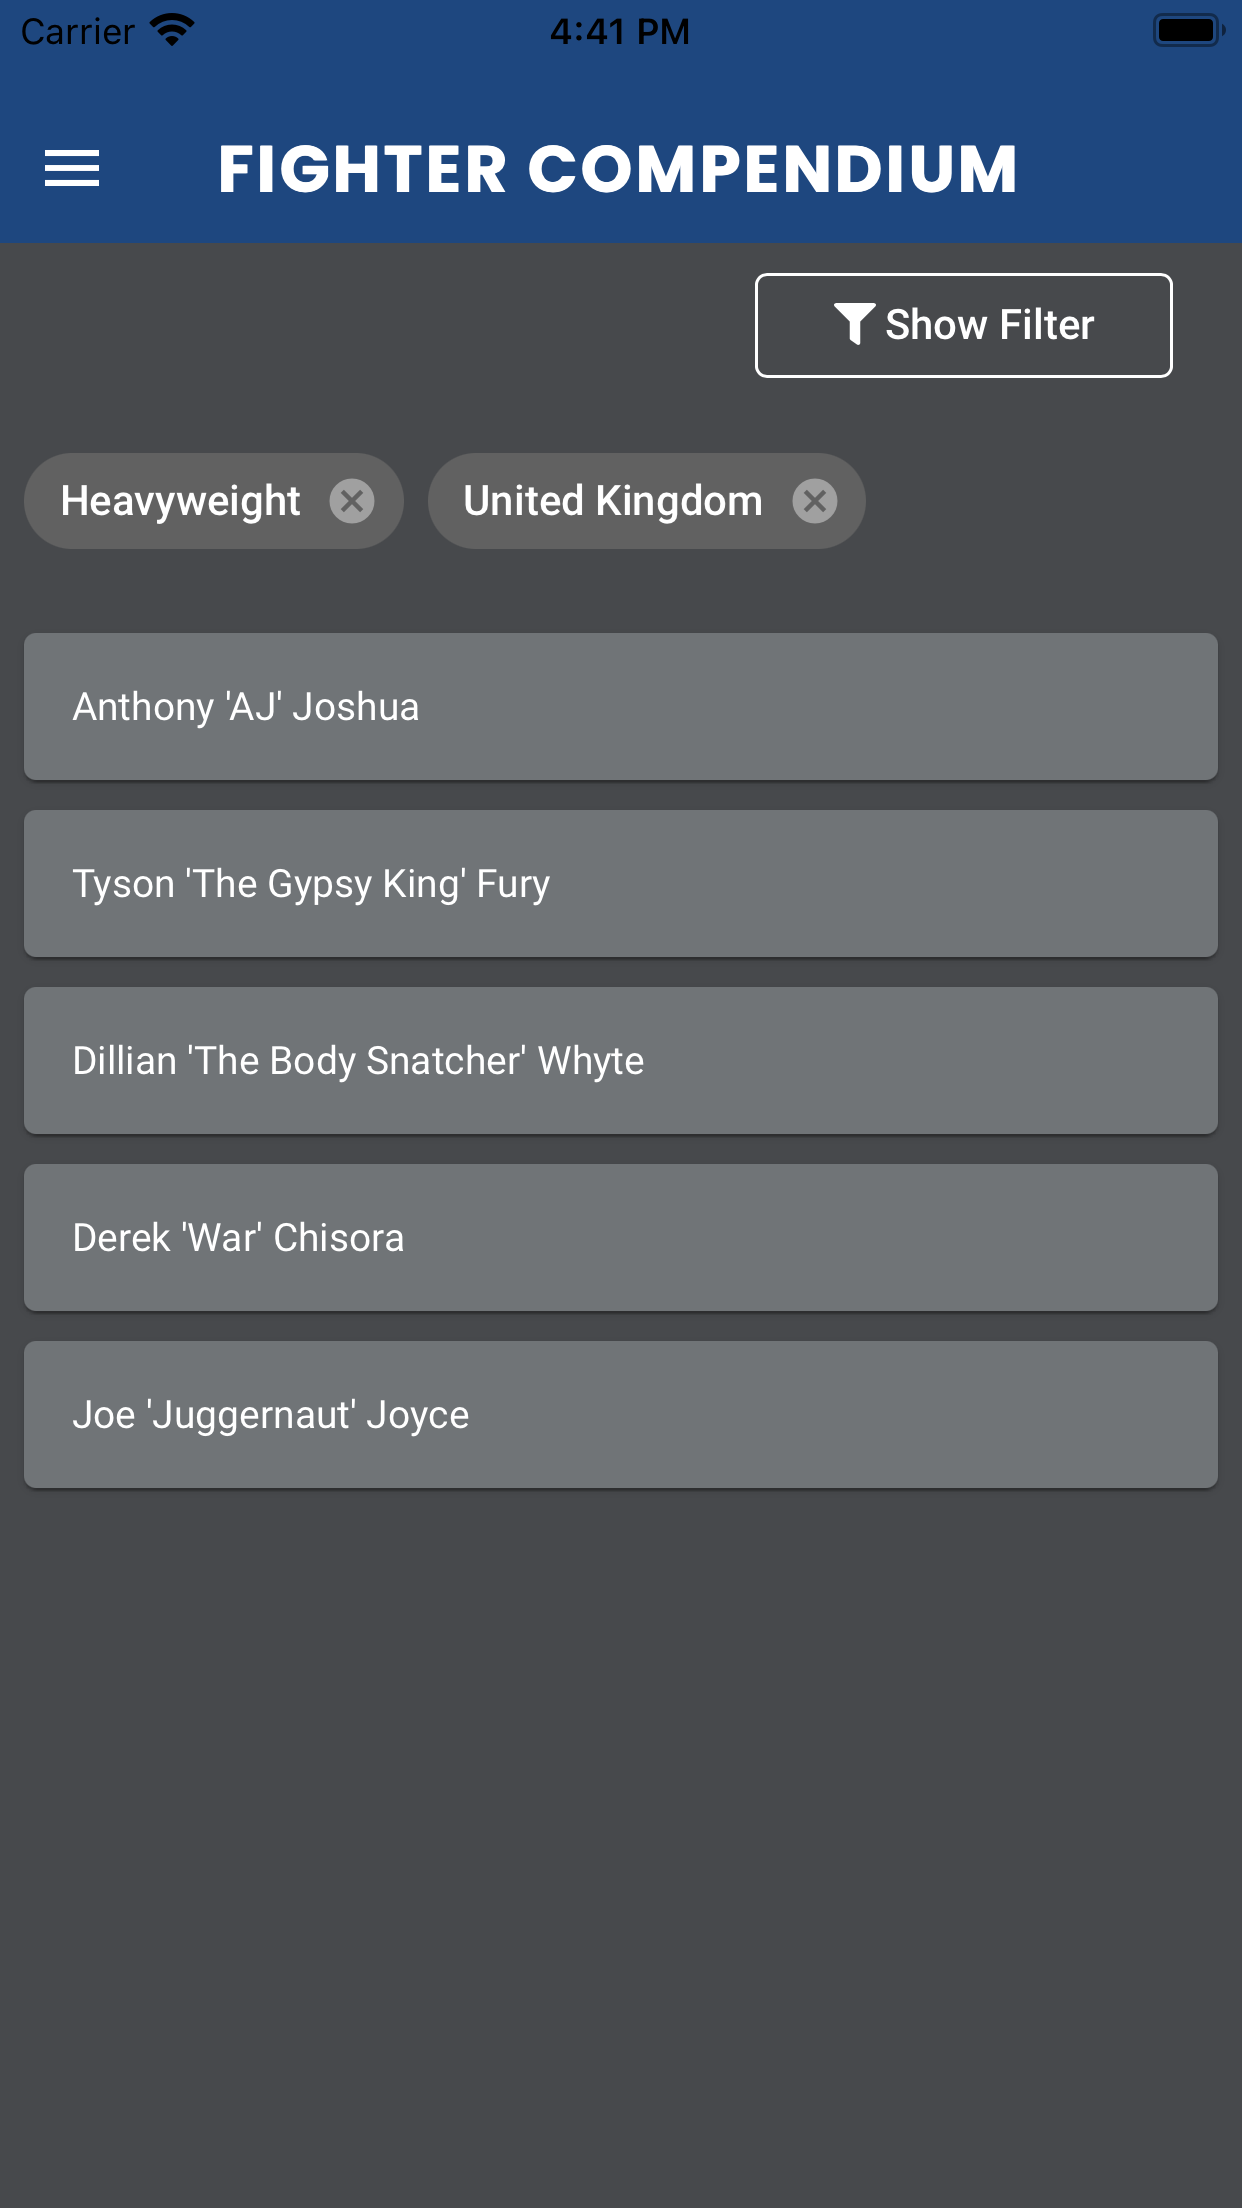Tap the Fighter Compendium title
The width and height of the screenshot is (1242, 2208).
pyautogui.click(x=618, y=168)
